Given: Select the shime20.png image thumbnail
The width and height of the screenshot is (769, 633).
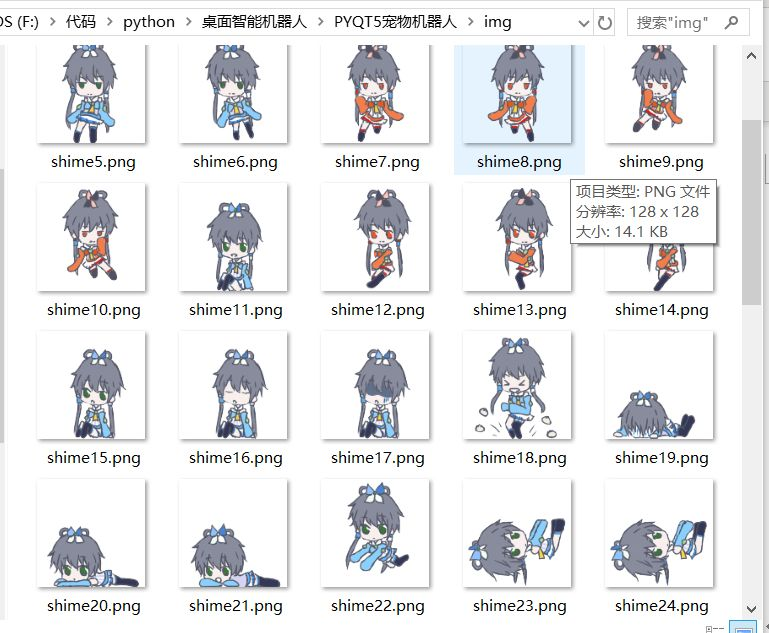Looking at the screenshot, I should (x=91, y=533).
